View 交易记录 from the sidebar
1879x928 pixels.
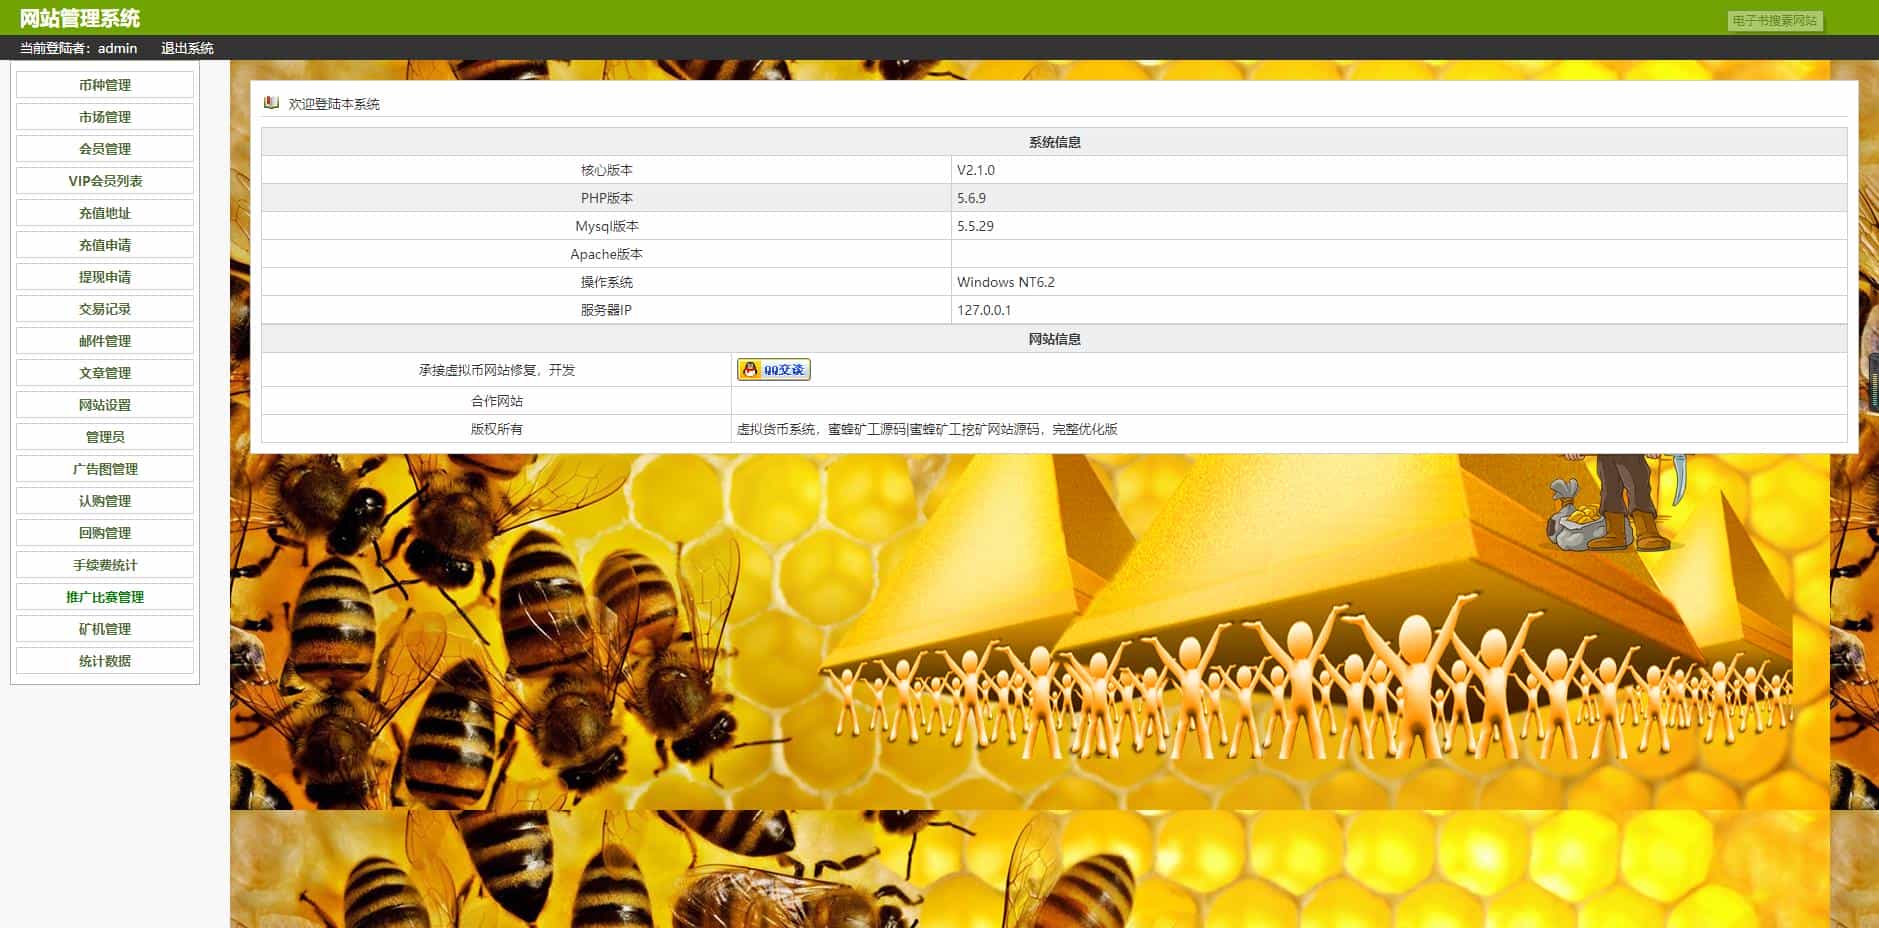pos(105,309)
